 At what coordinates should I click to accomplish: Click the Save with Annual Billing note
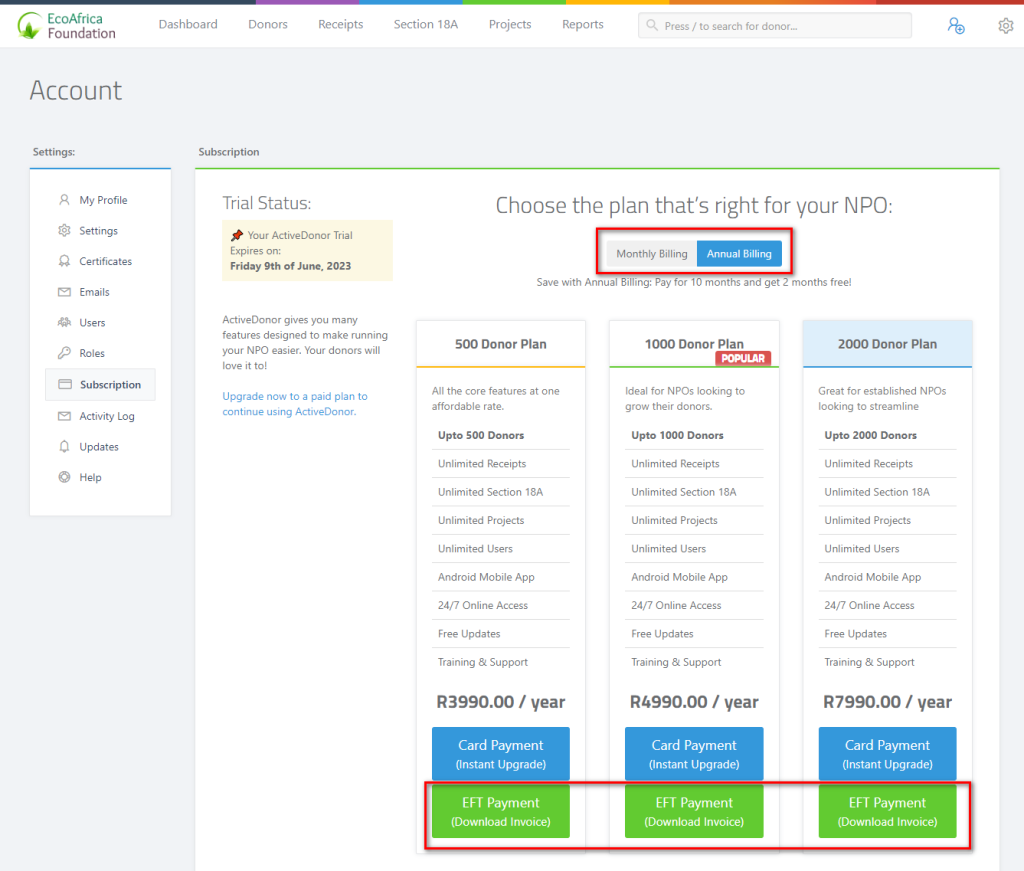coord(694,282)
